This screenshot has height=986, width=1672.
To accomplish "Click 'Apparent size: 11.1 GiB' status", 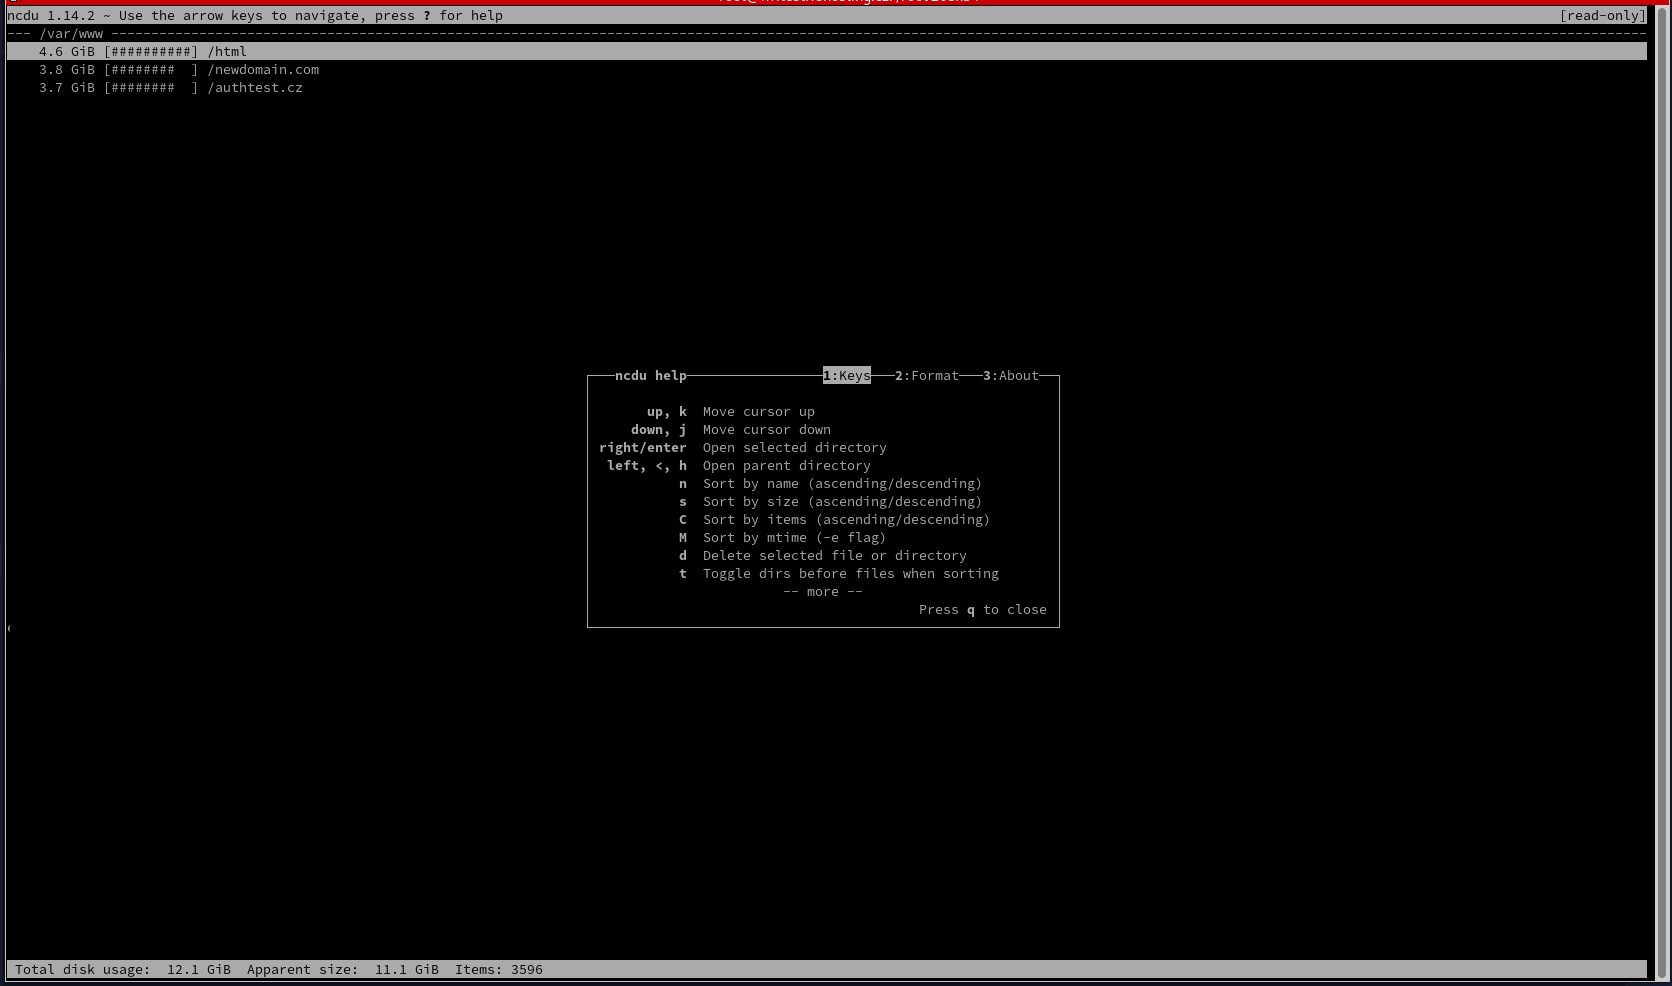I will click(x=343, y=969).
